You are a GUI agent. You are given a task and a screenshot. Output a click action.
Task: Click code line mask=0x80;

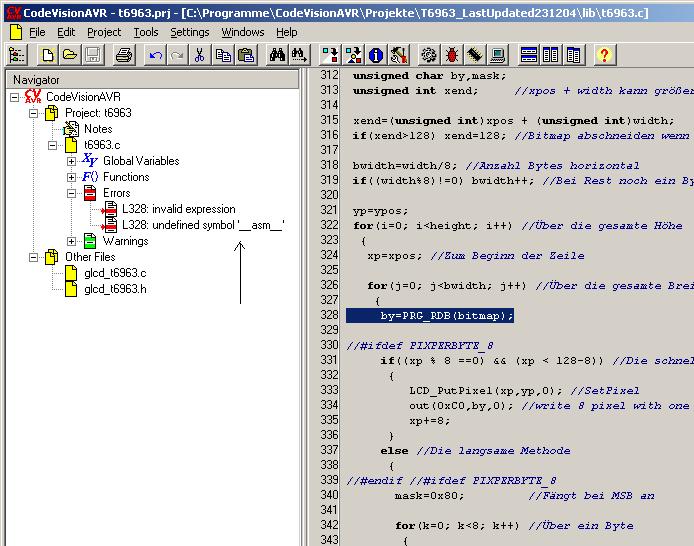pyautogui.click(x=429, y=496)
